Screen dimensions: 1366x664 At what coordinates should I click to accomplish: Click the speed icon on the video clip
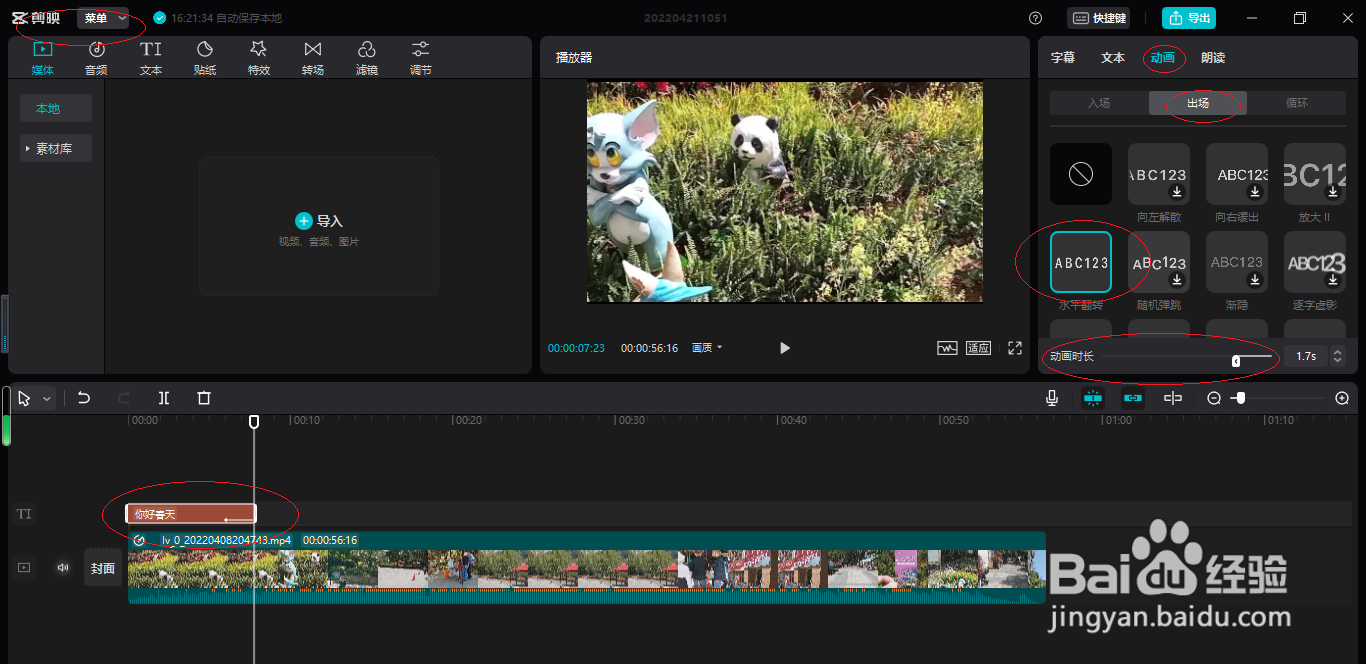(139, 540)
